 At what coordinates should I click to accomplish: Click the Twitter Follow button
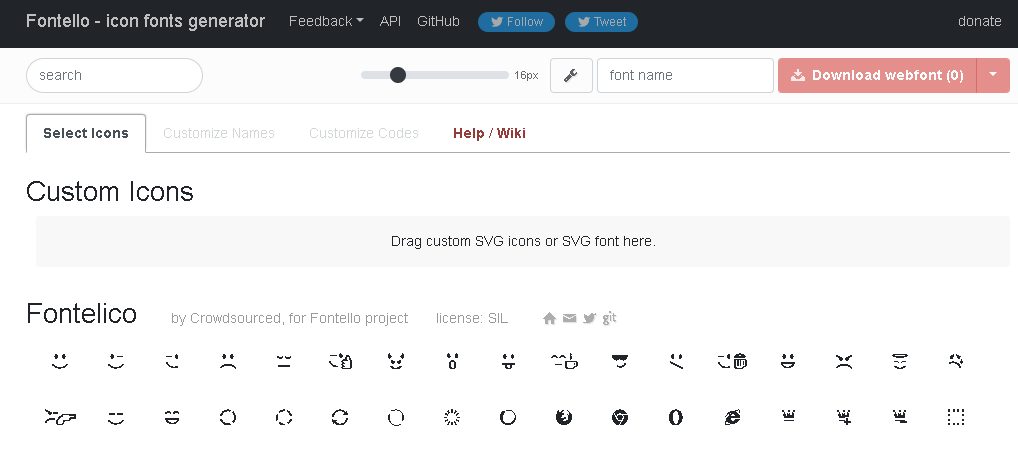pyautogui.click(x=516, y=22)
